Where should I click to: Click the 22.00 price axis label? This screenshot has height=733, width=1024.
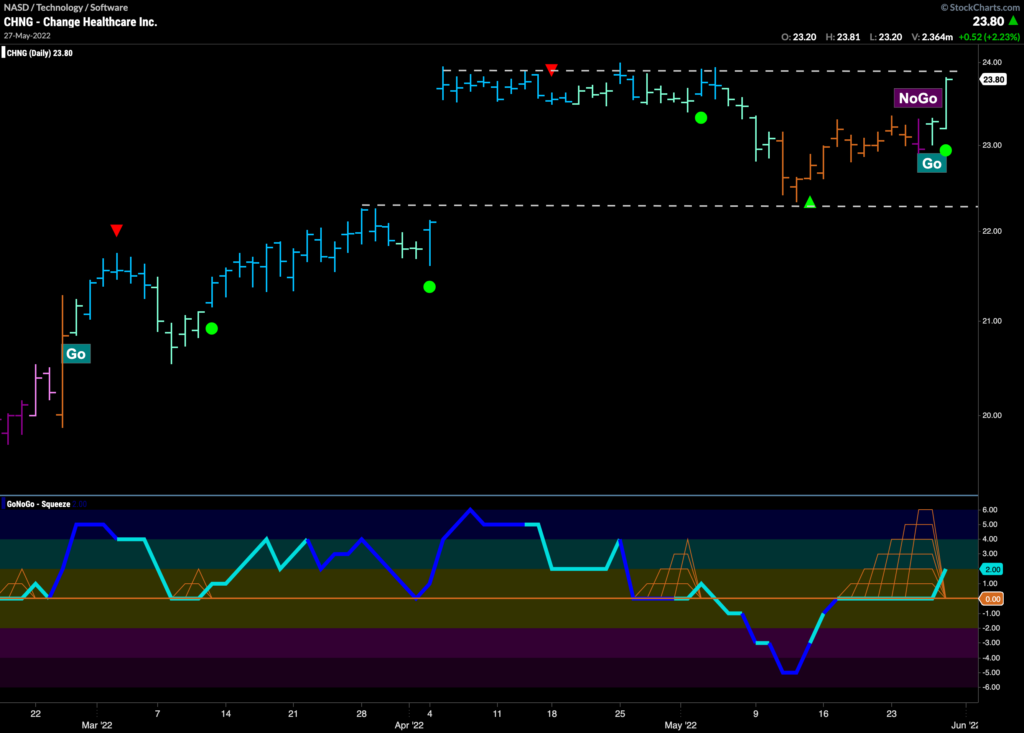point(991,231)
